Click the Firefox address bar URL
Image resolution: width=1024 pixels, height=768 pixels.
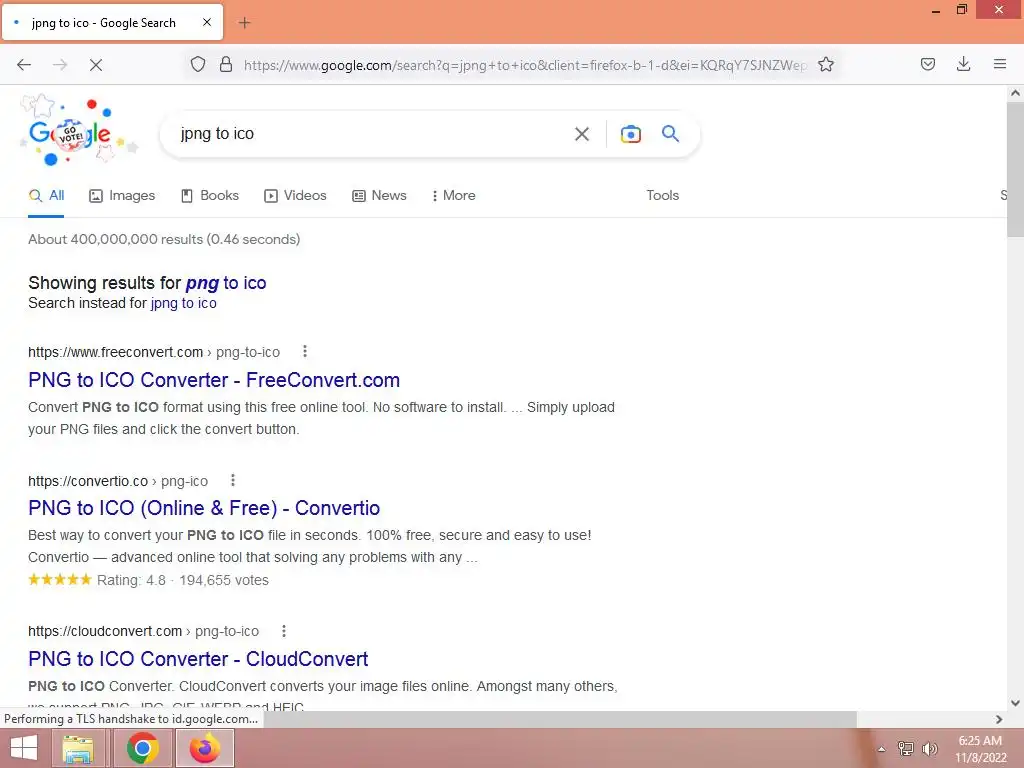(524, 65)
